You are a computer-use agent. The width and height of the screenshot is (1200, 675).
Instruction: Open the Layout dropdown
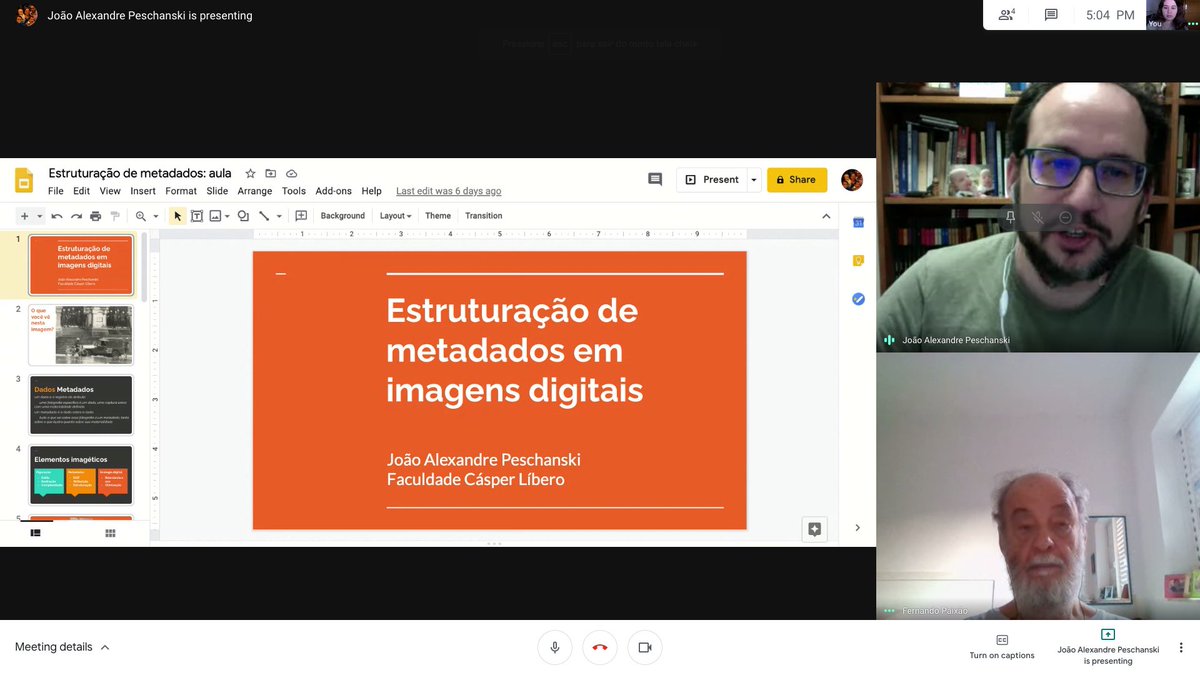point(395,216)
